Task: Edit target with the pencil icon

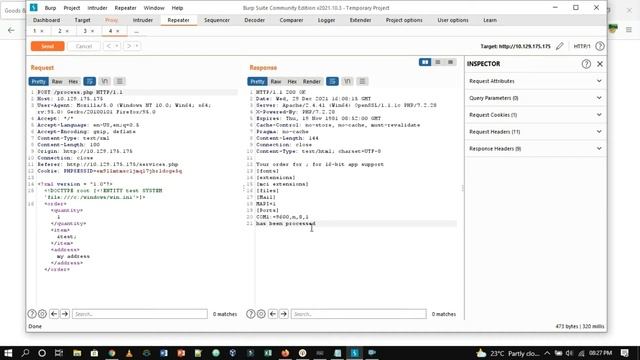Action: pos(560,46)
